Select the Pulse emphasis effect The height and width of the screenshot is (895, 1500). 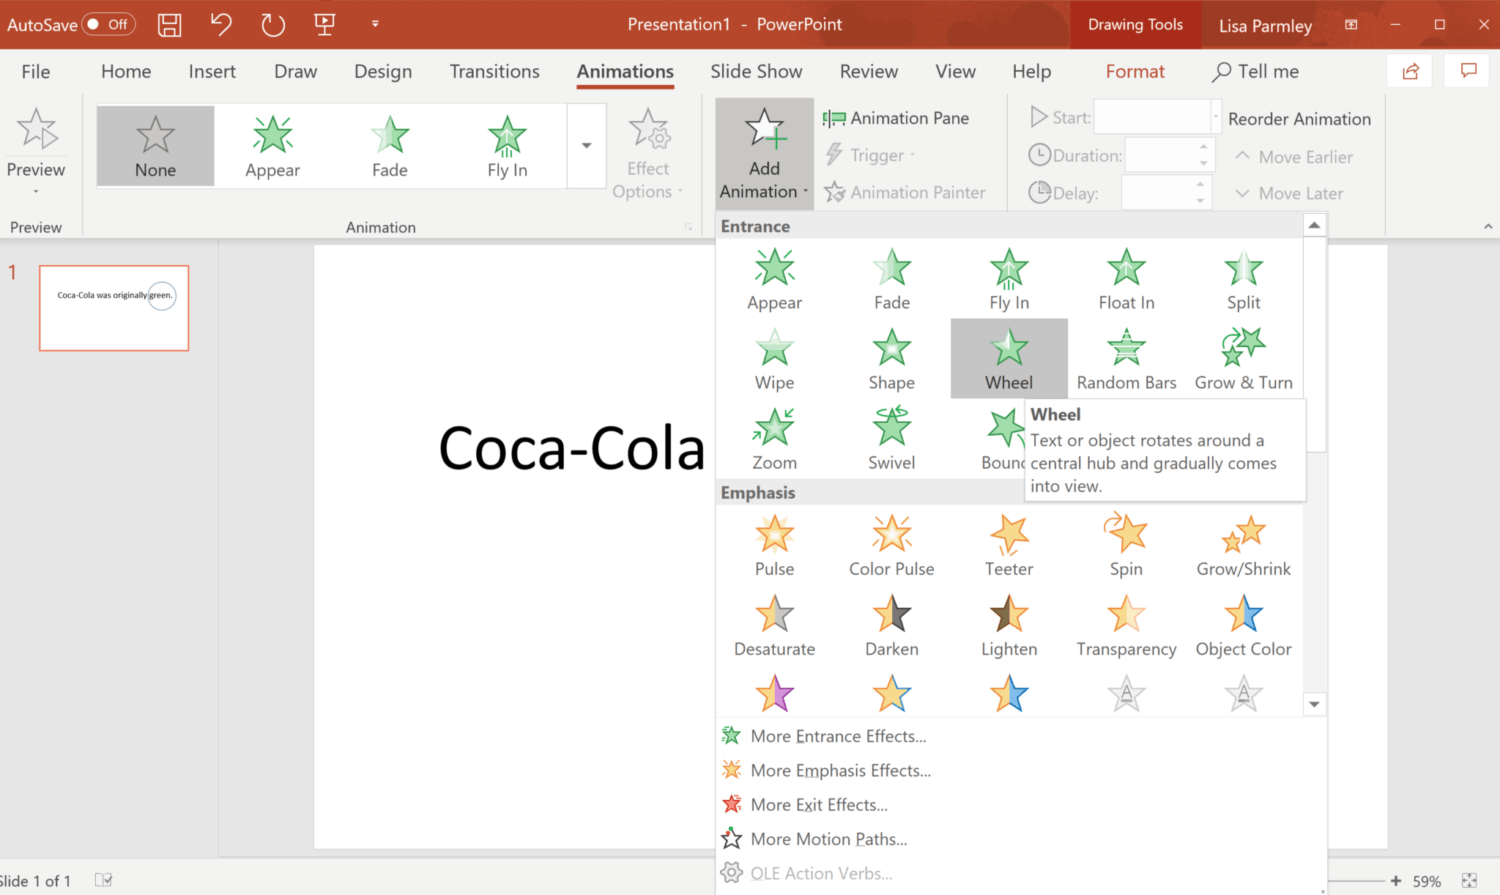click(x=774, y=545)
